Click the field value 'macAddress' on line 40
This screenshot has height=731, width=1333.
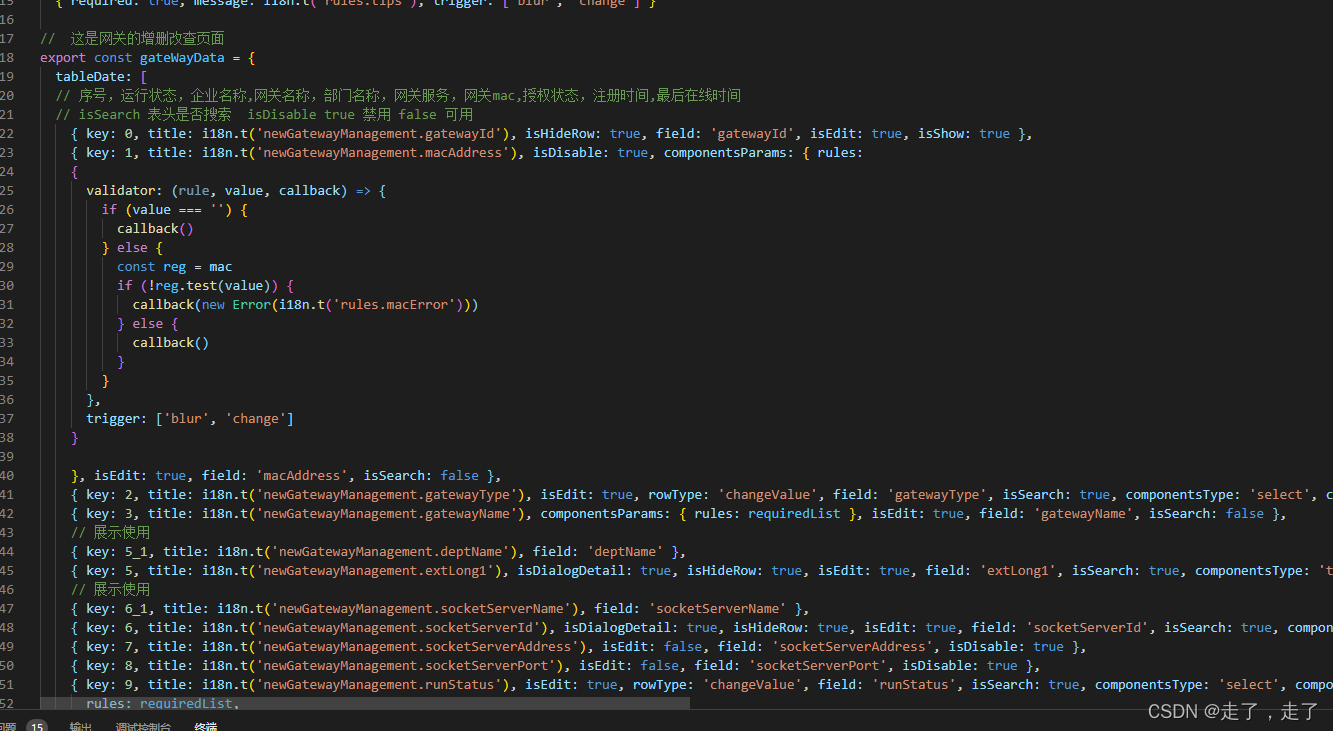click(x=302, y=476)
